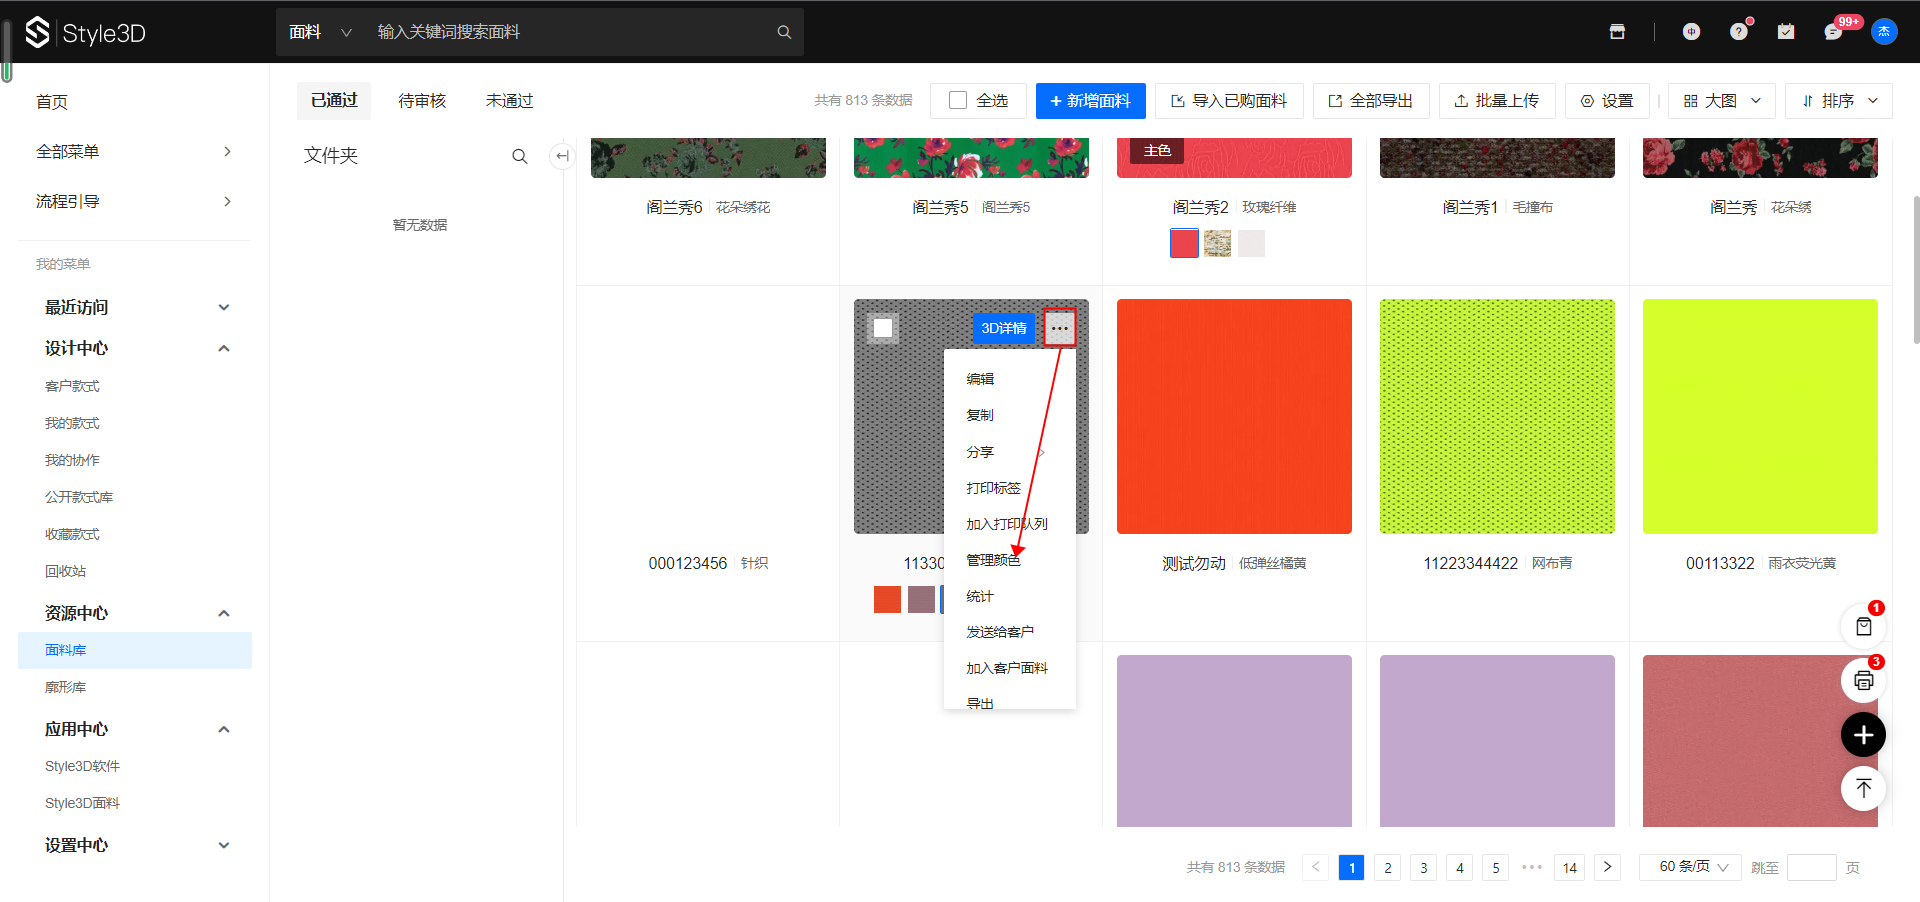
Task: Open the three-dot more options button
Action: [1060, 328]
